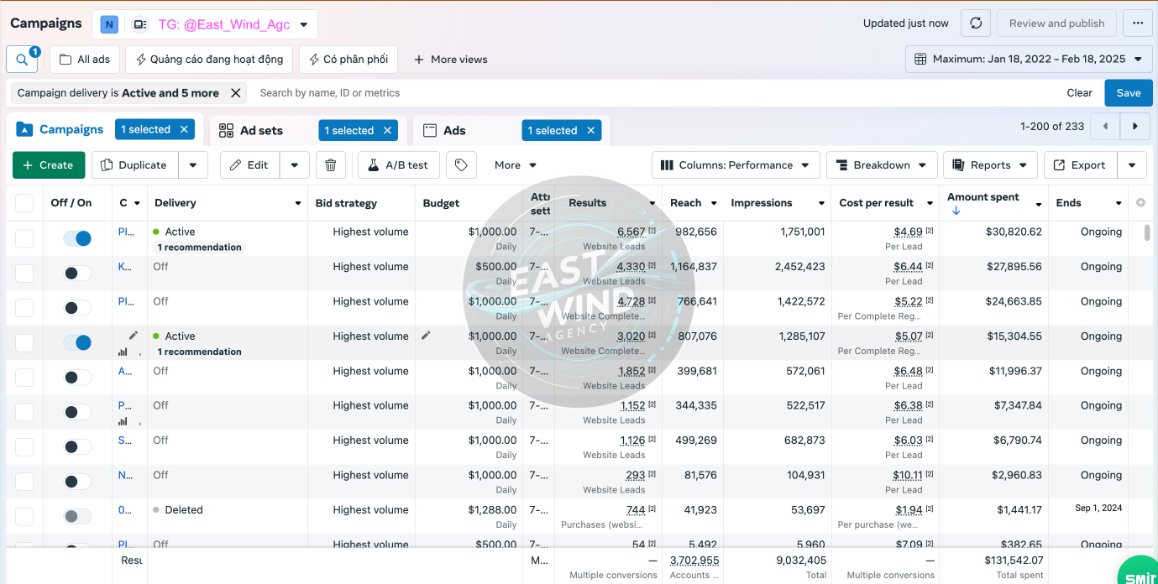
Task: Toggle off the $30,820.62 campaign
Action: (x=77, y=238)
